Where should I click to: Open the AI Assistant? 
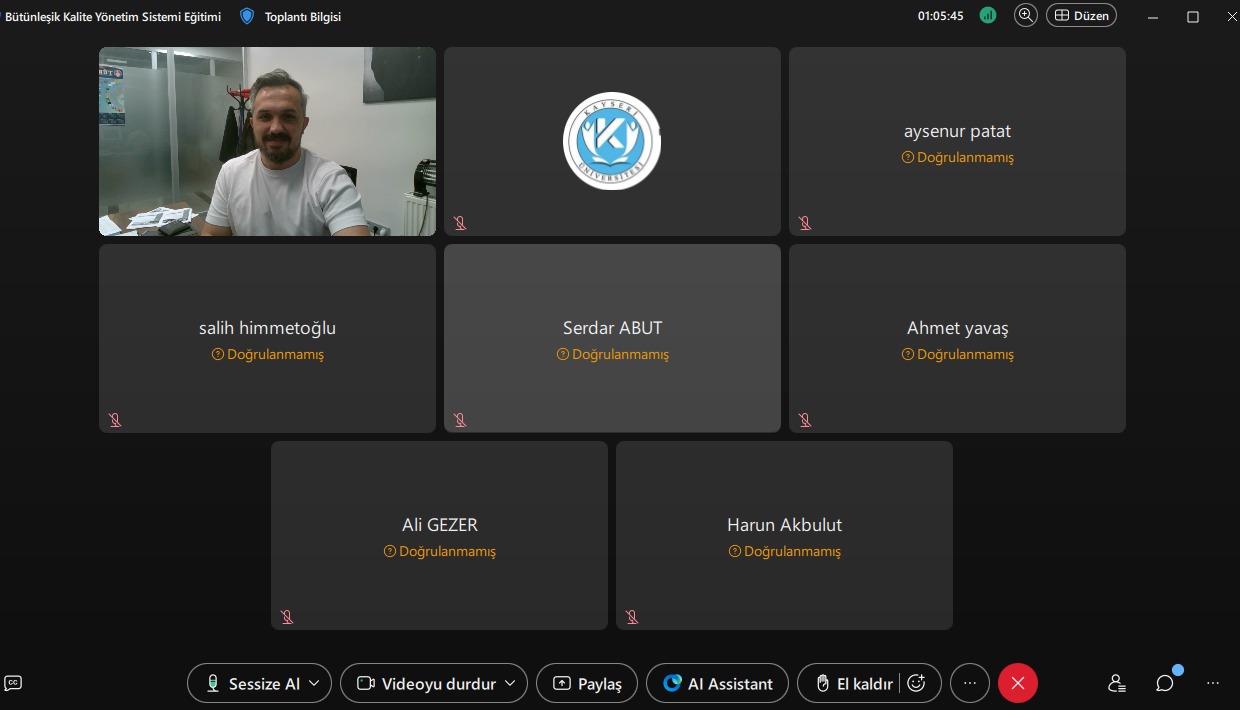(717, 684)
